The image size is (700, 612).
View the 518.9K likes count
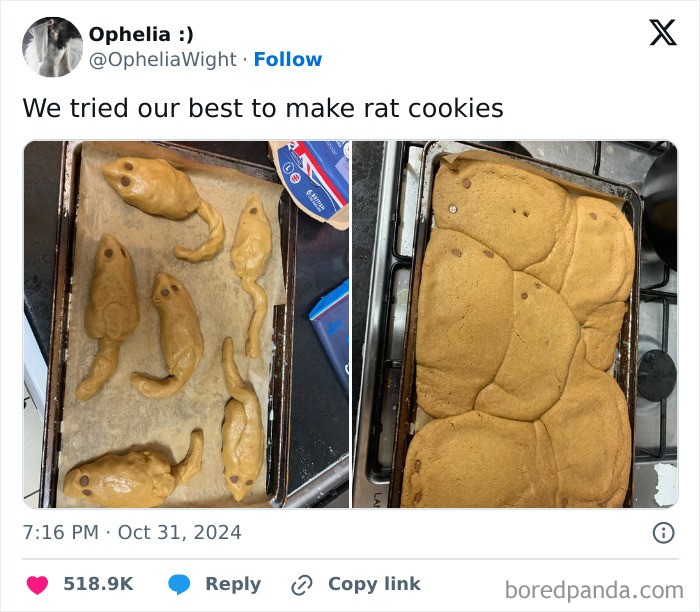pyautogui.click(x=98, y=584)
